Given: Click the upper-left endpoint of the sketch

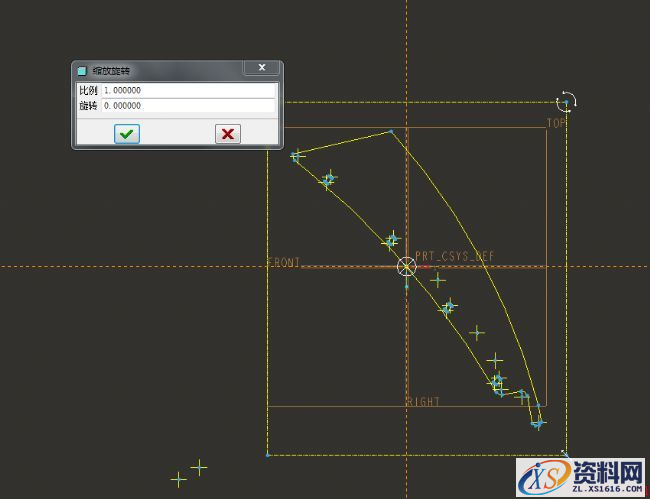Looking at the screenshot, I should [x=296, y=155].
